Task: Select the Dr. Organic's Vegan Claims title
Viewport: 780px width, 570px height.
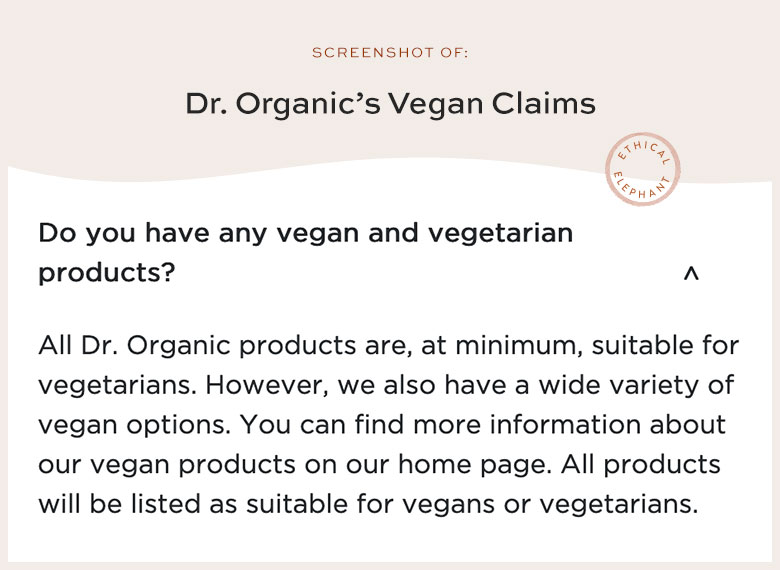Action: (x=390, y=104)
